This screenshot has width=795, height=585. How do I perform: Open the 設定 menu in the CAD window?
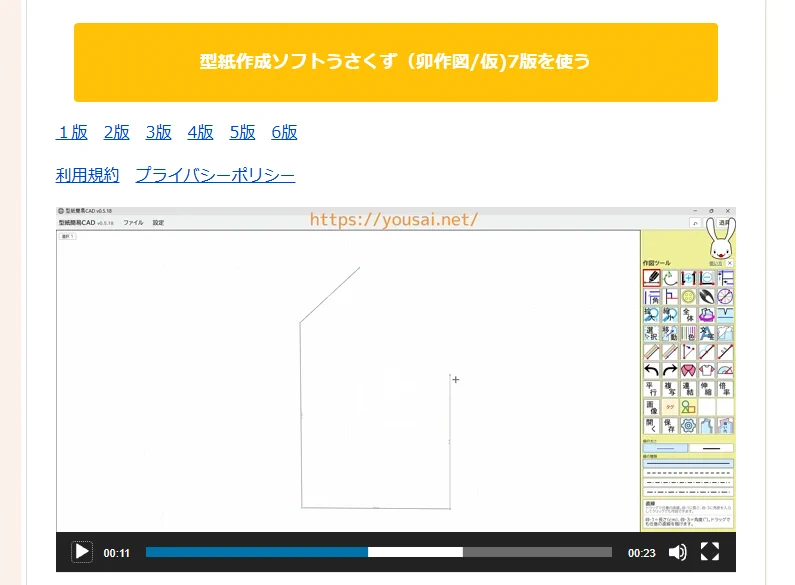pos(158,223)
